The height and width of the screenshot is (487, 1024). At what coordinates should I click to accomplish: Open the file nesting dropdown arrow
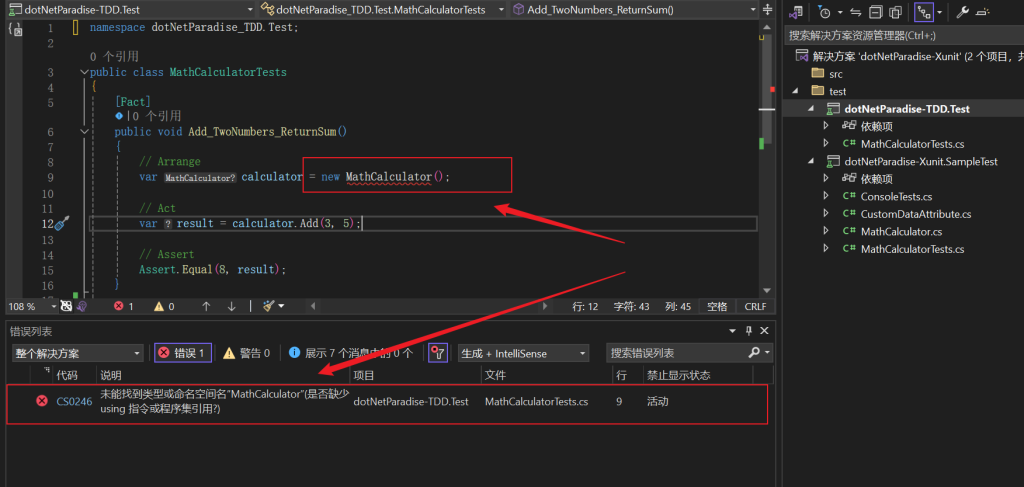[x=939, y=12]
